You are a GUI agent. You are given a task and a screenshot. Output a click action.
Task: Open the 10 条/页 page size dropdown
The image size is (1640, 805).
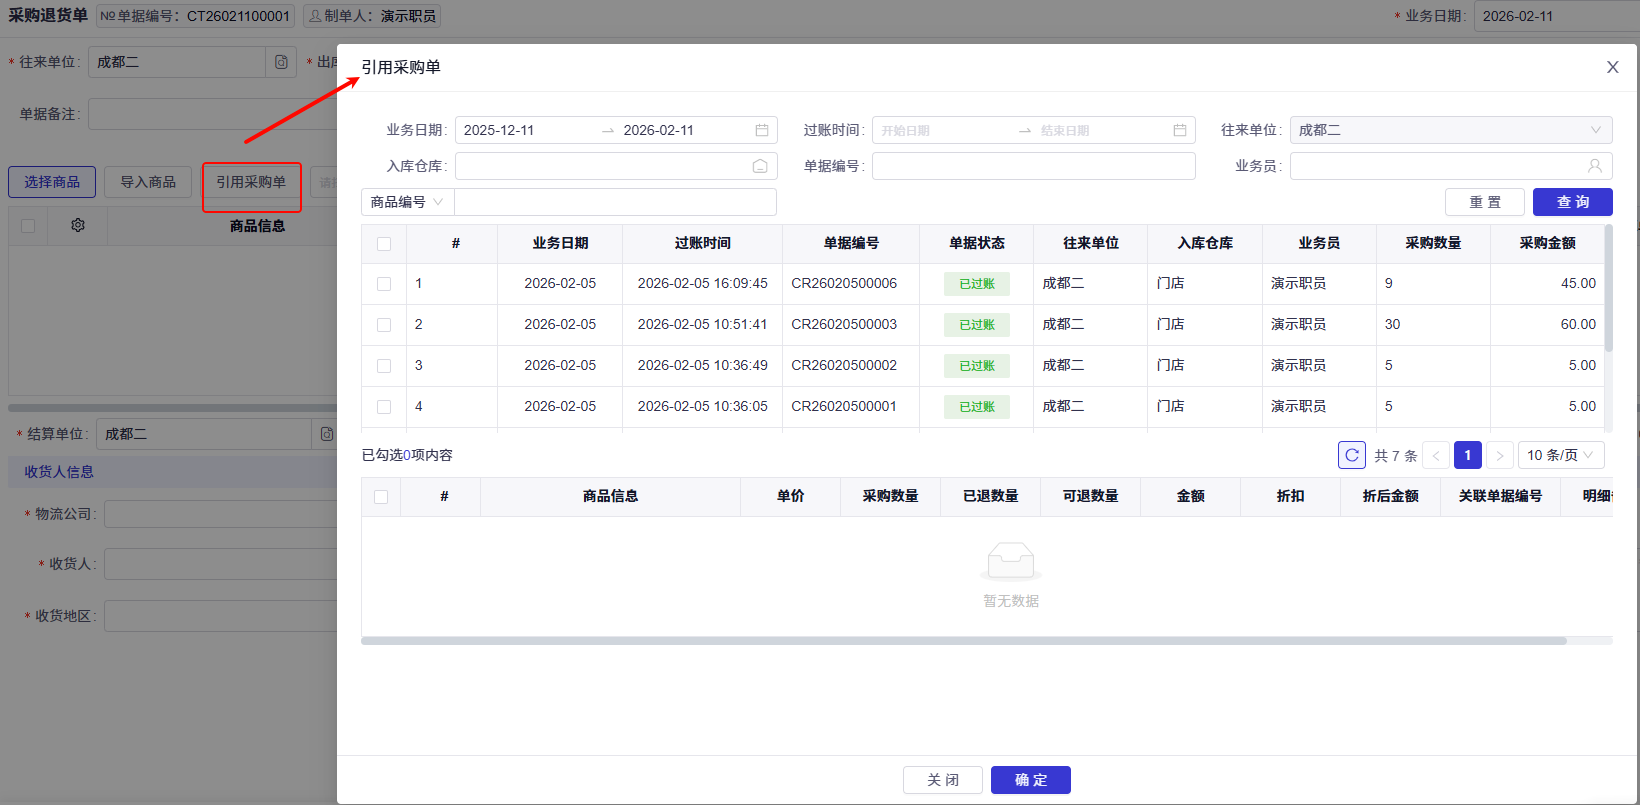coord(1561,455)
